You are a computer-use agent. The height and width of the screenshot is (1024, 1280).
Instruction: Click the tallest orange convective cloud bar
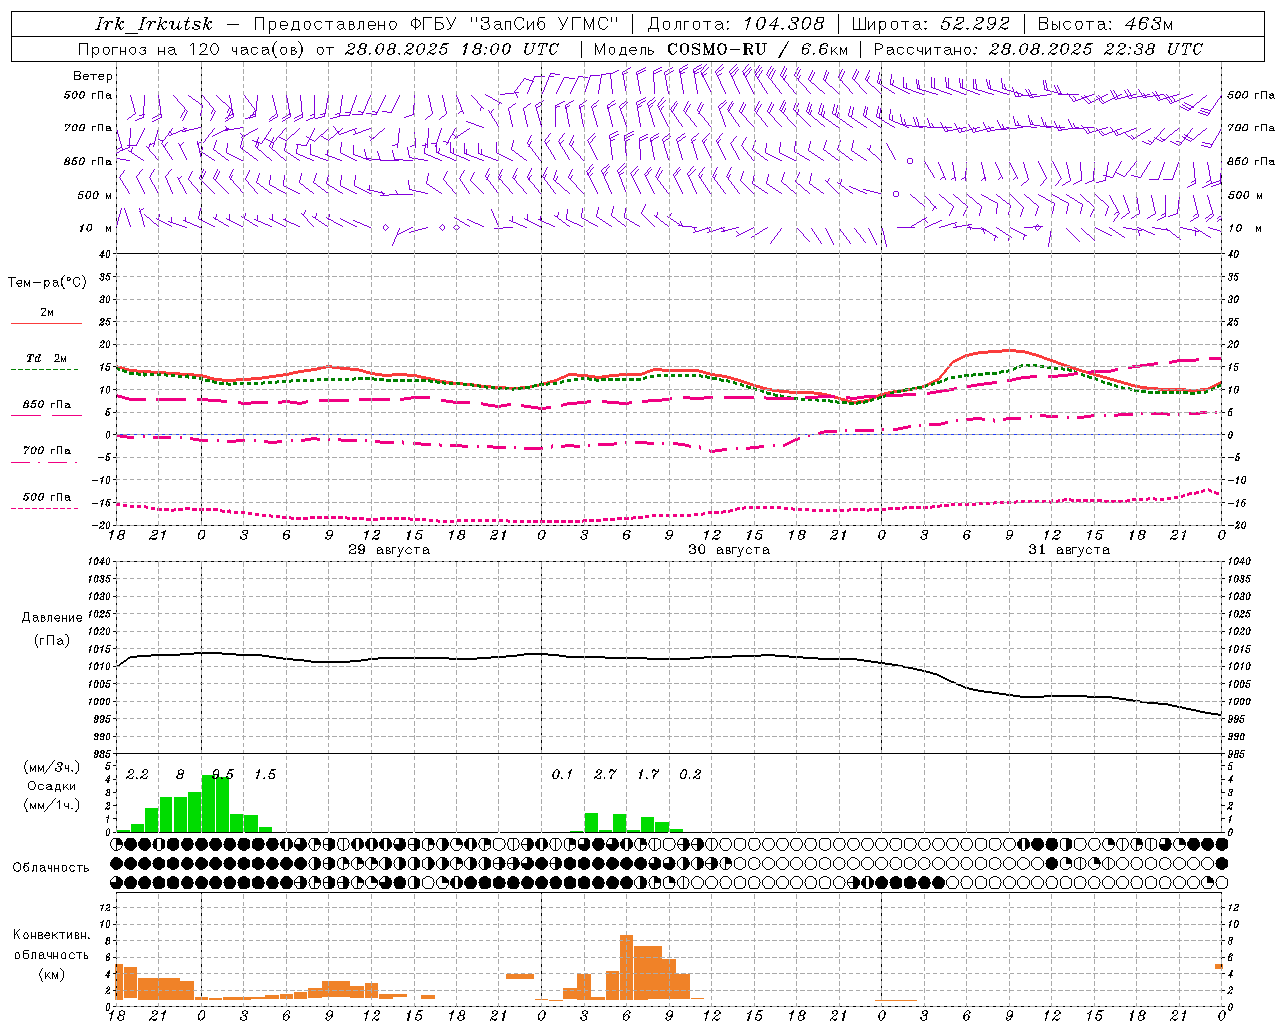click(626, 967)
